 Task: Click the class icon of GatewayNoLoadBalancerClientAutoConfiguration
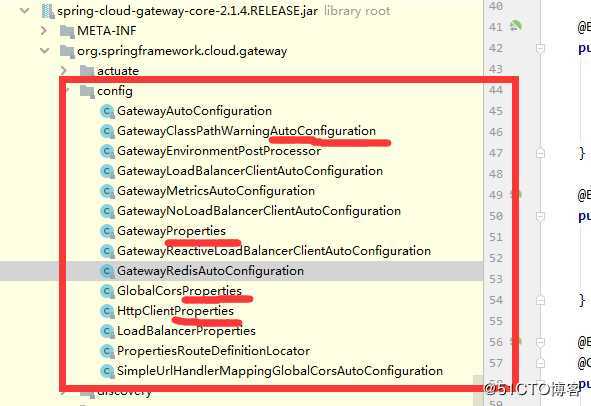107,211
